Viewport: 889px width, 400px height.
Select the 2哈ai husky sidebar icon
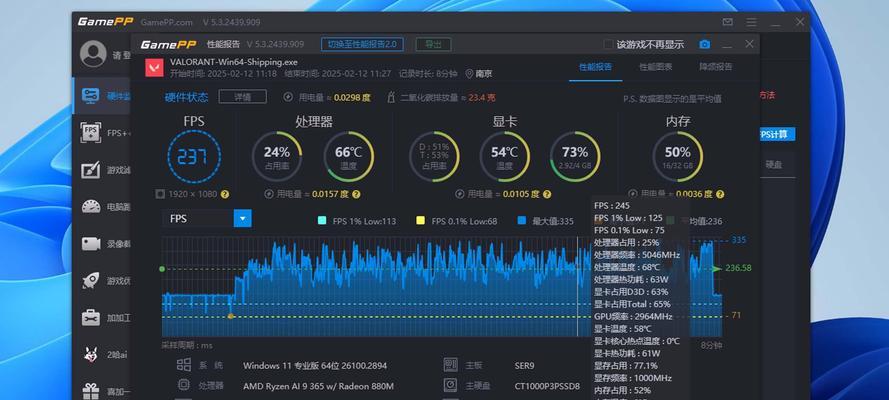pos(91,355)
